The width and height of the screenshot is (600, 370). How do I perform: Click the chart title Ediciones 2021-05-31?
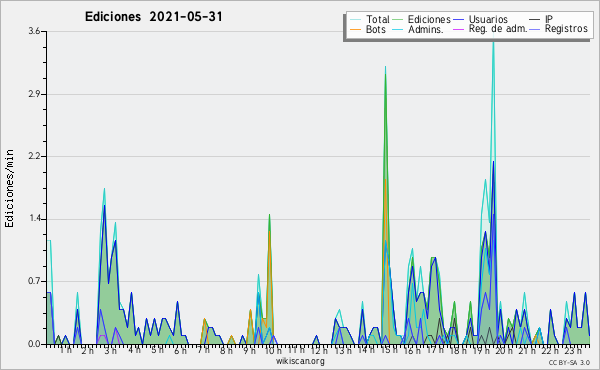(153, 17)
